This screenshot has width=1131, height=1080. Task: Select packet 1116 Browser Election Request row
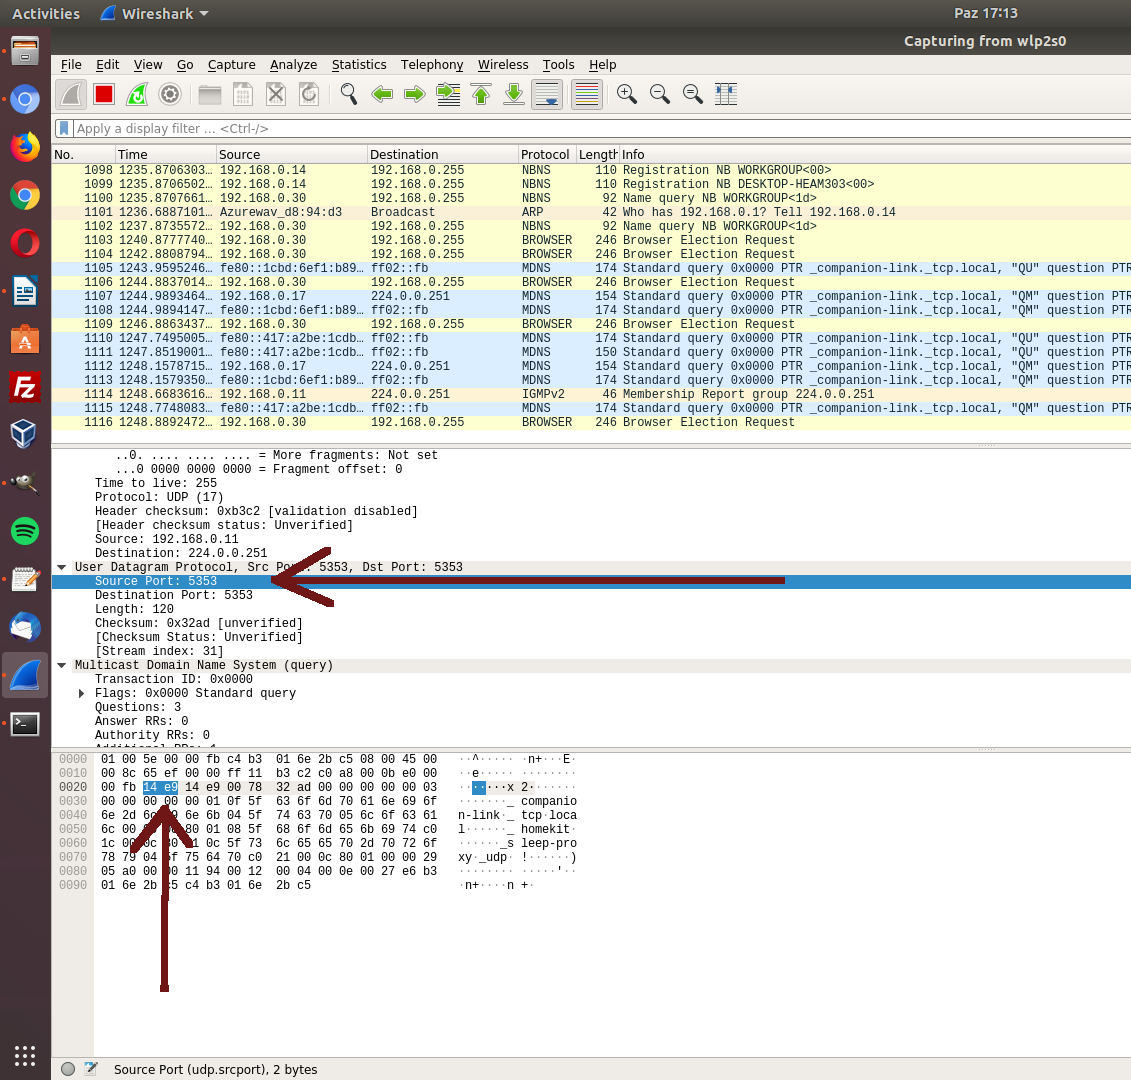591,422
